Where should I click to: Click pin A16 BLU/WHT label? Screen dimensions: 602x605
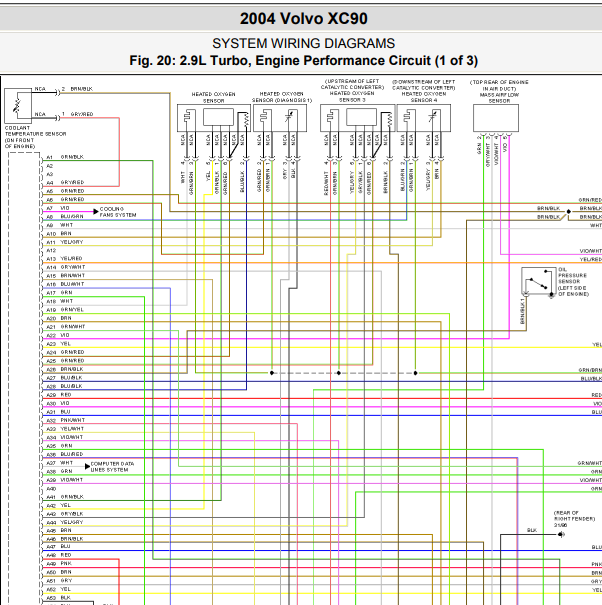click(x=65, y=284)
